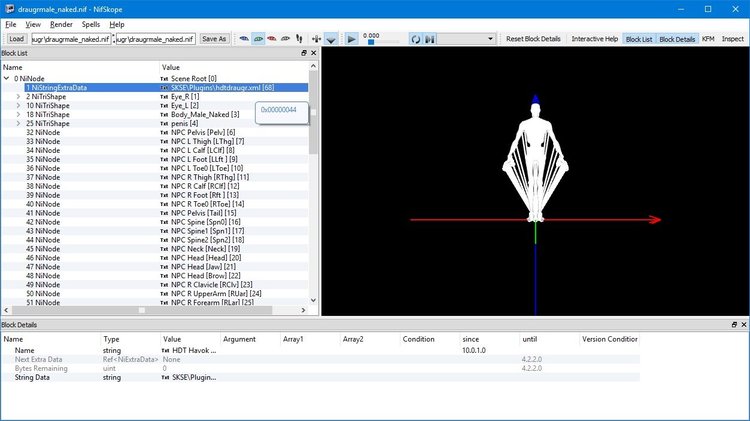Play the animation
The image size is (750, 421).
click(x=352, y=39)
